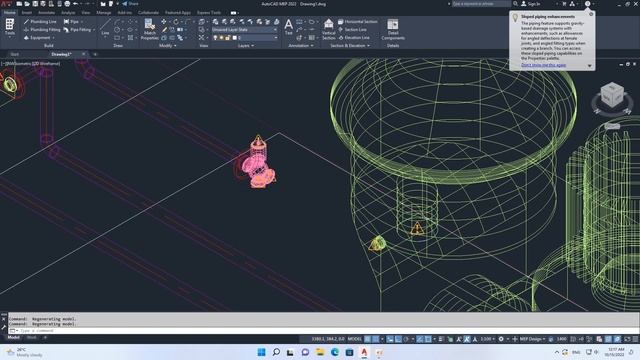This screenshot has height=360, width=640.
Task: Open the AutoCAD application menu
Action: pos(6,4)
